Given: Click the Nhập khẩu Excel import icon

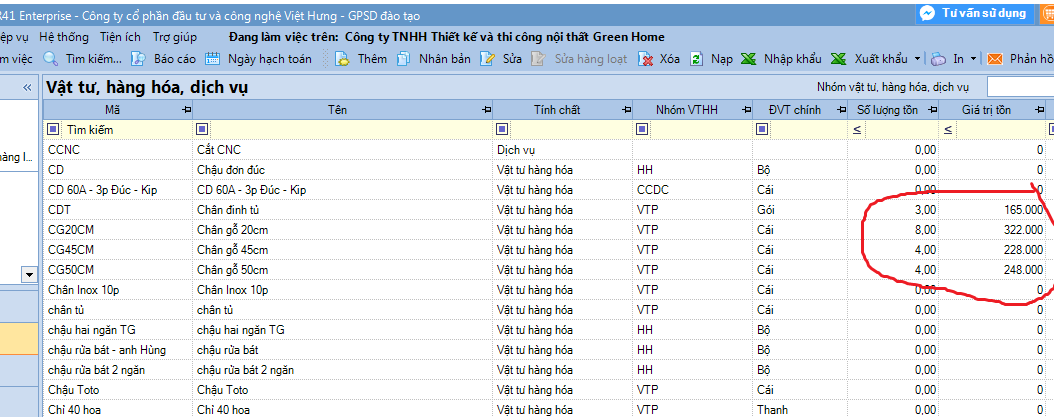Looking at the screenshot, I should click(748, 59).
